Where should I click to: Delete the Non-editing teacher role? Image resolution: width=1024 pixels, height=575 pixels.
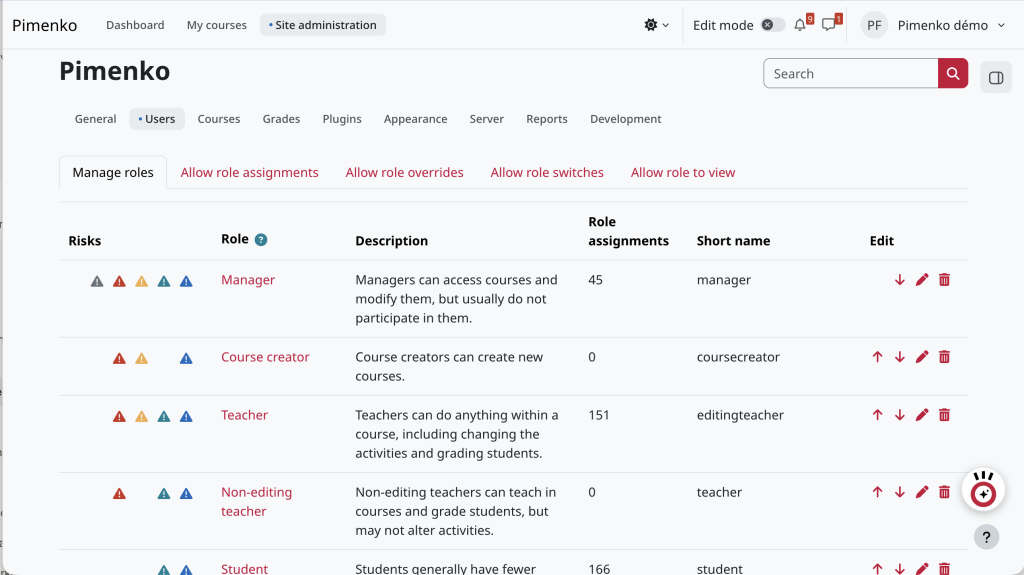944,492
